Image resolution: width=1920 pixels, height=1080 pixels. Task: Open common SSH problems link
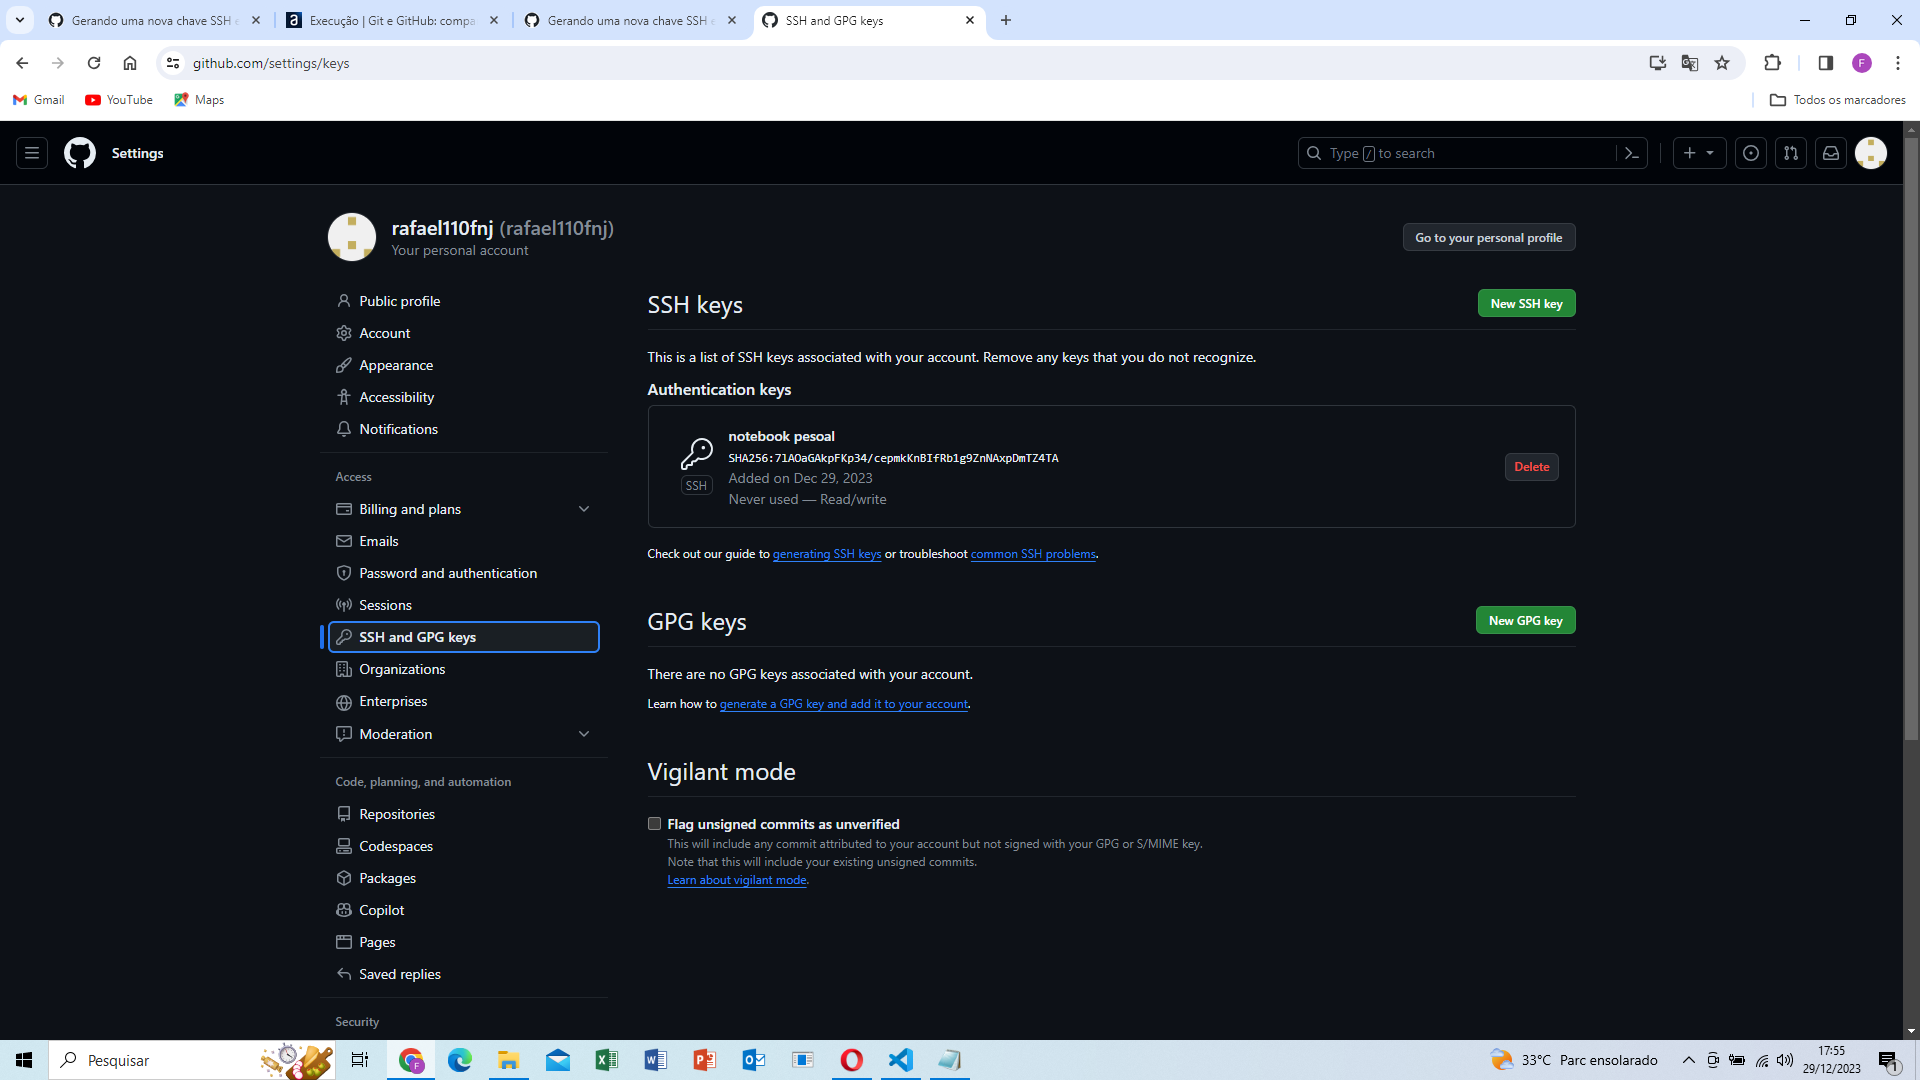click(1033, 554)
